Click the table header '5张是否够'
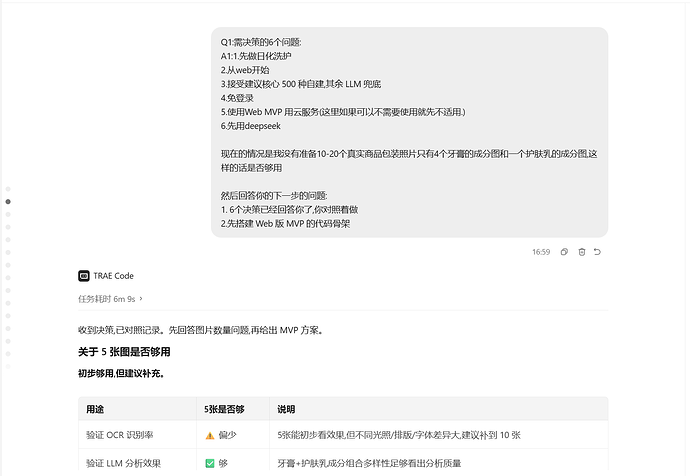The height and width of the screenshot is (476, 690). tap(224, 410)
